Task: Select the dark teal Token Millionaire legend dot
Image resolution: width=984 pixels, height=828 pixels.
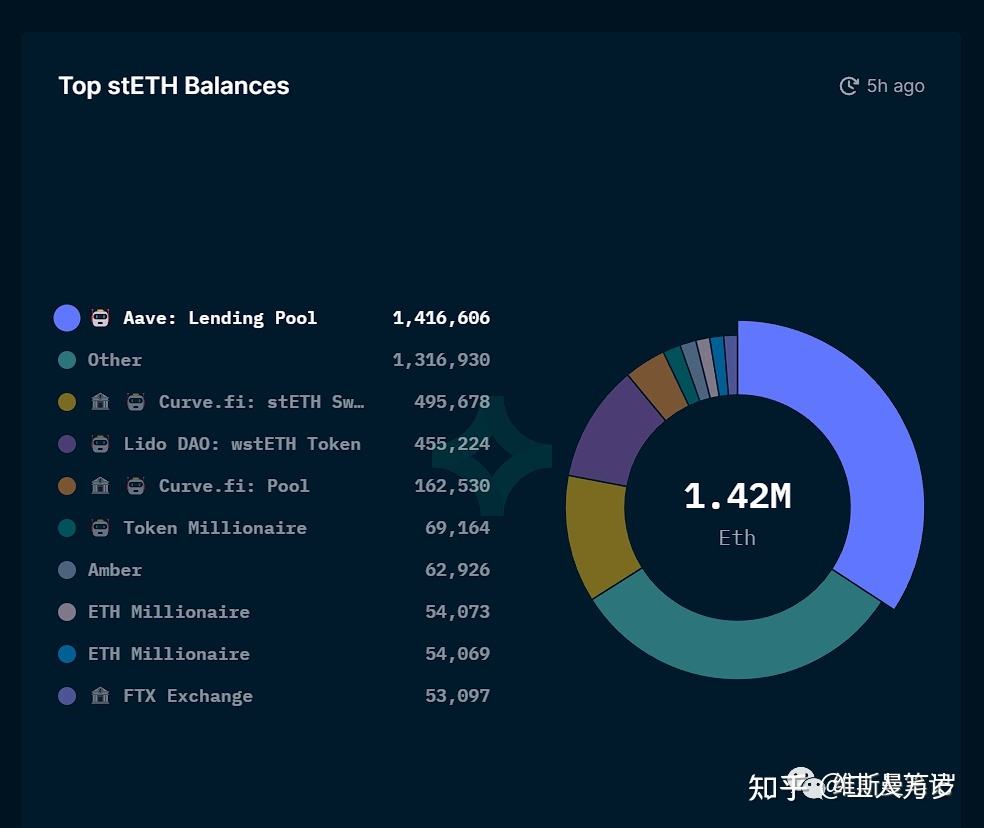Action: [67, 528]
